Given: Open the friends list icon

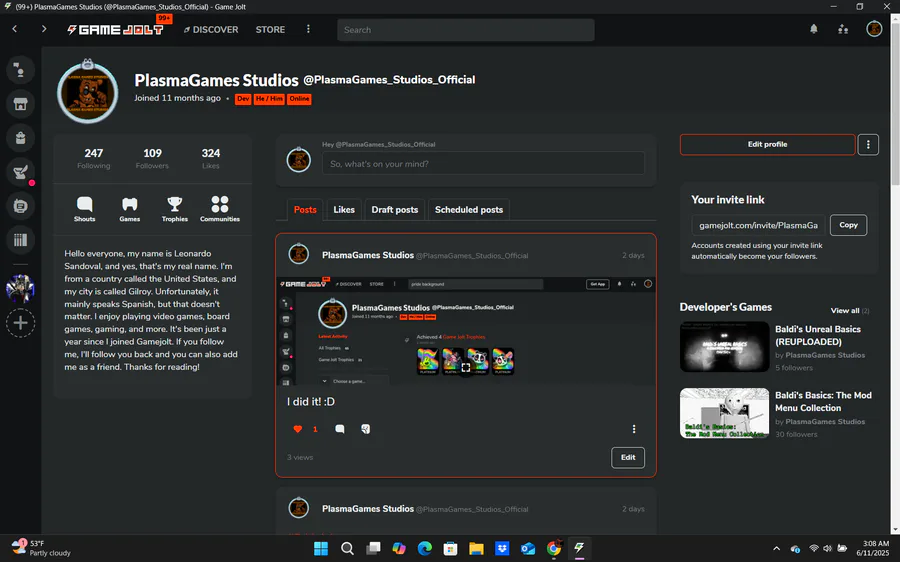Looking at the screenshot, I should (x=843, y=29).
